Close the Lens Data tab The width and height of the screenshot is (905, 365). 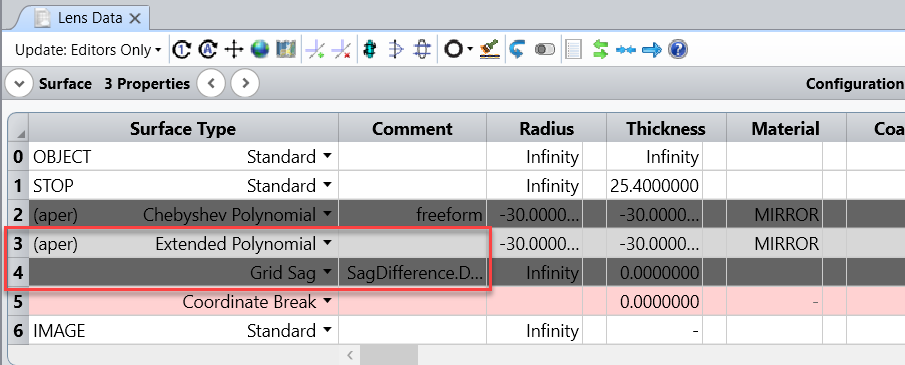pos(135,18)
